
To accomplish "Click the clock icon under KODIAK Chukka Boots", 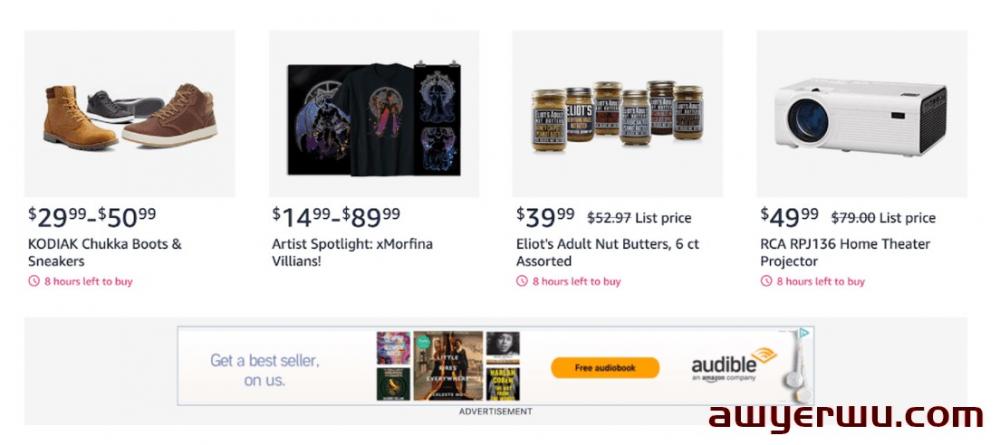I will pos(33,281).
